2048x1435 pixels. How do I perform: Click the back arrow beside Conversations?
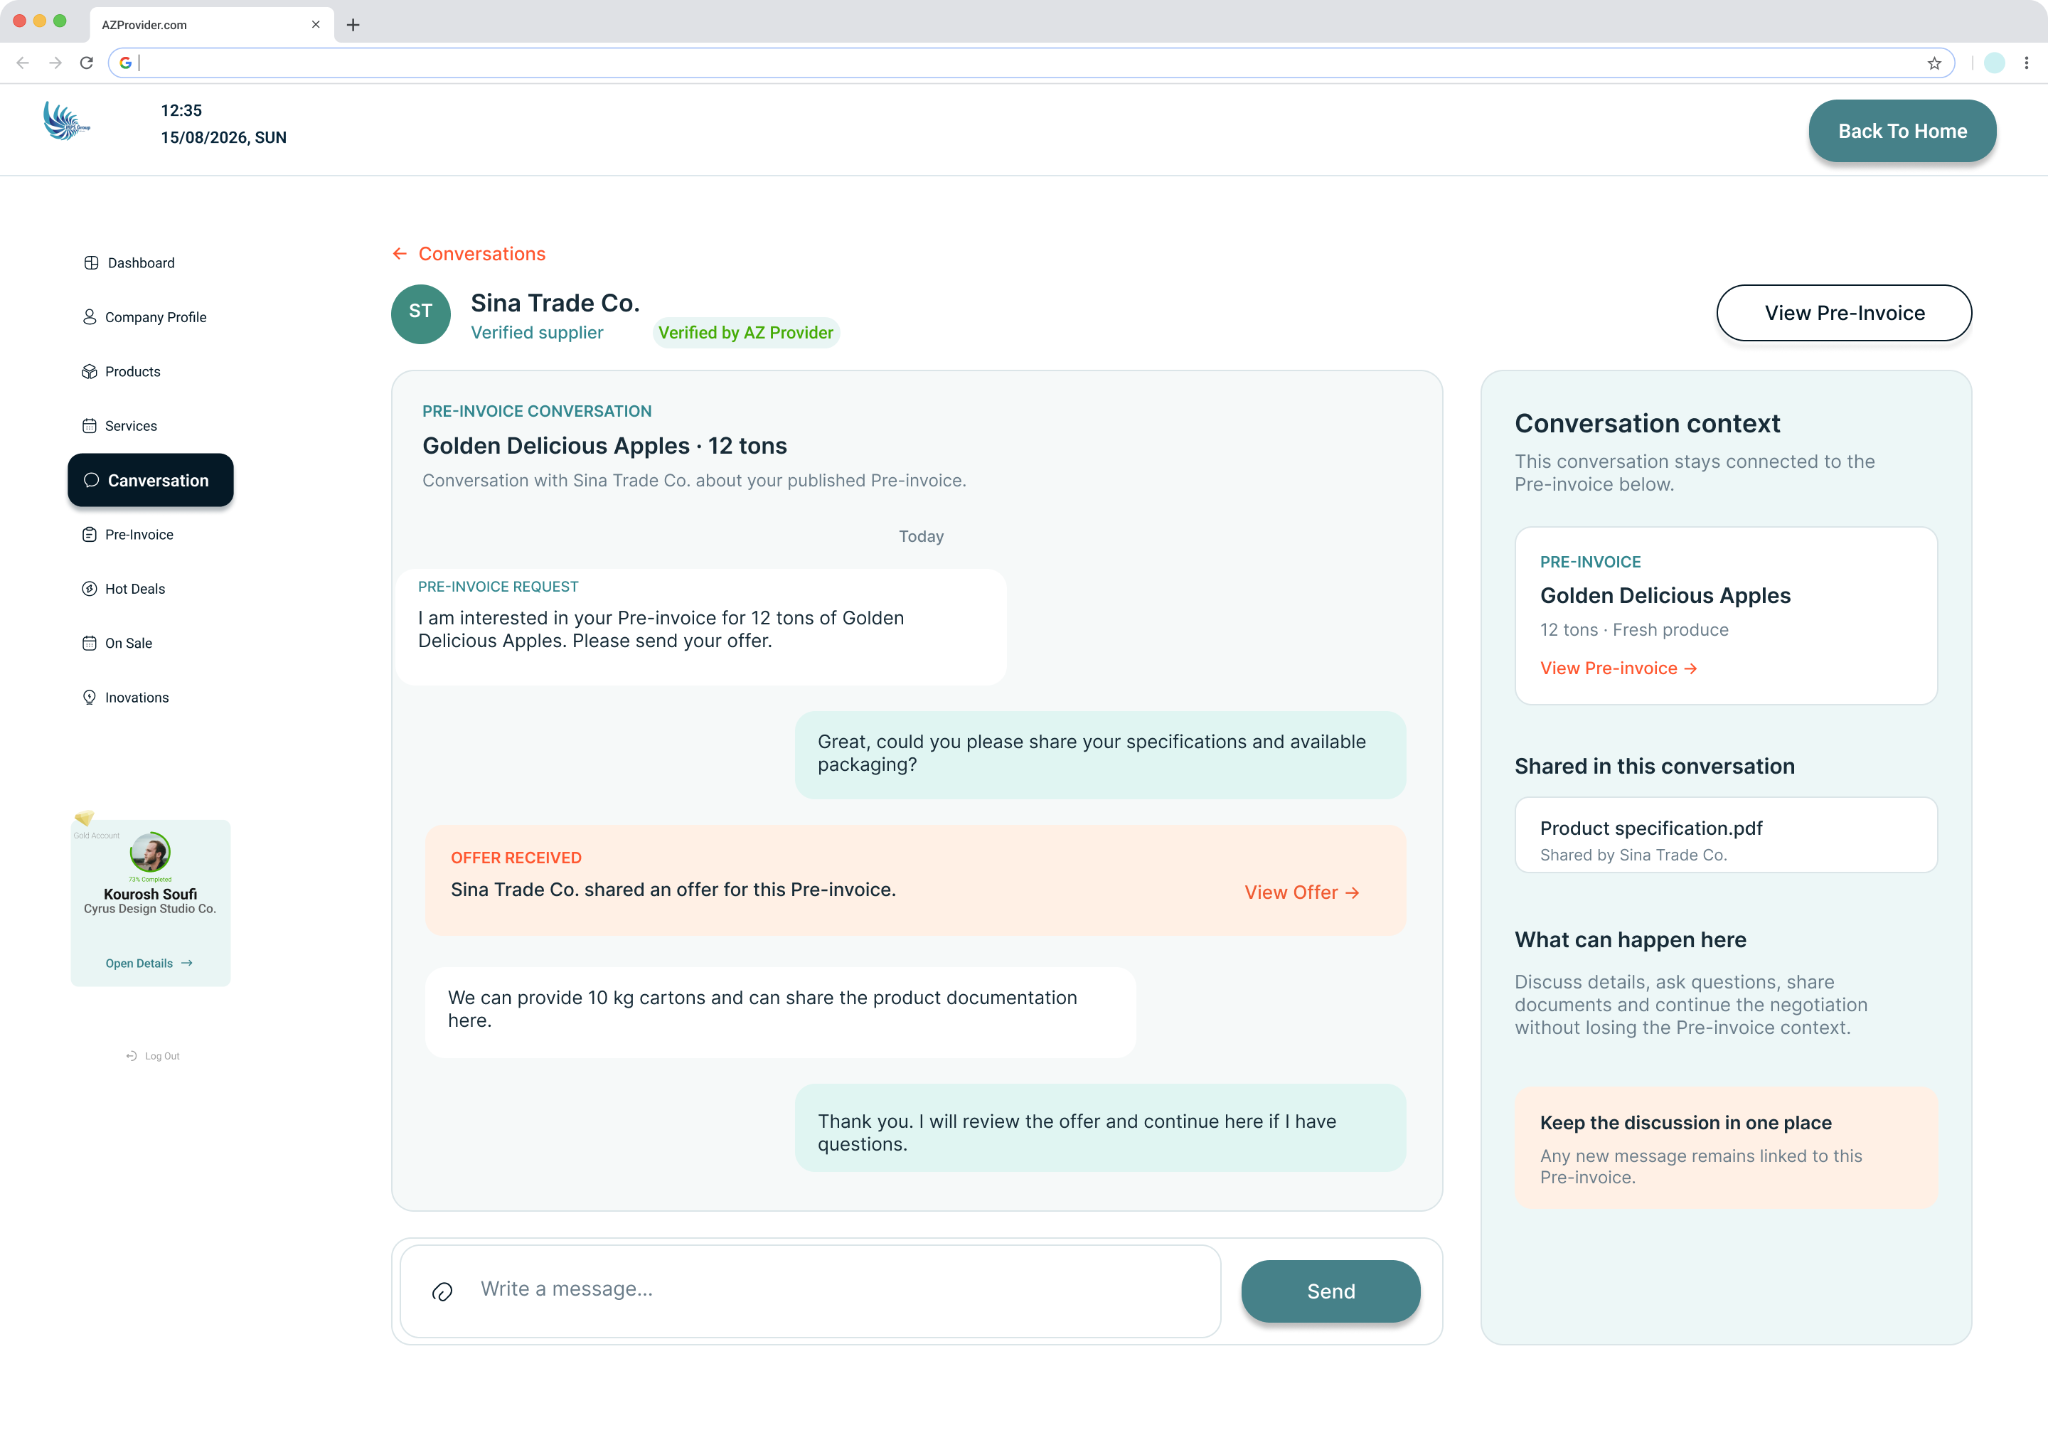pyautogui.click(x=400, y=254)
